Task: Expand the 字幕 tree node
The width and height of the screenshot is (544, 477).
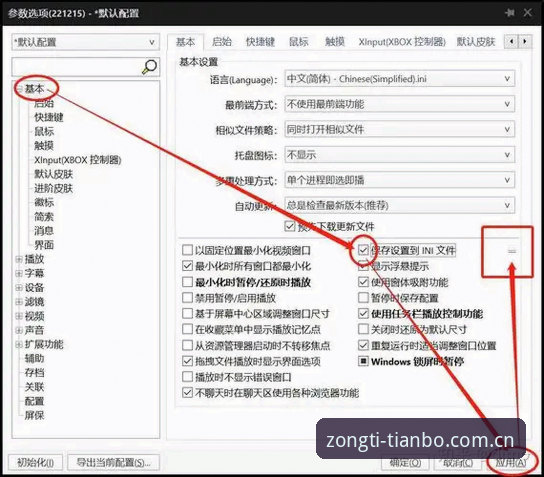Action: point(19,273)
